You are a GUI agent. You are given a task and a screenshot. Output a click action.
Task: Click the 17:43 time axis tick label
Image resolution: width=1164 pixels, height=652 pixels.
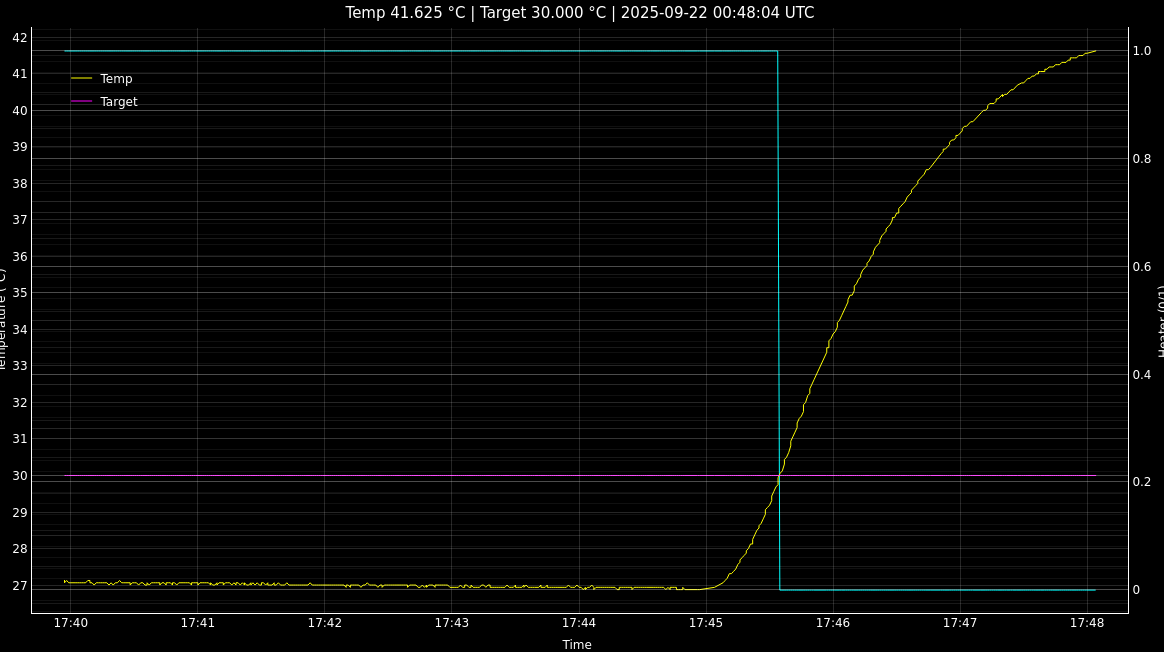click(451, 623)
